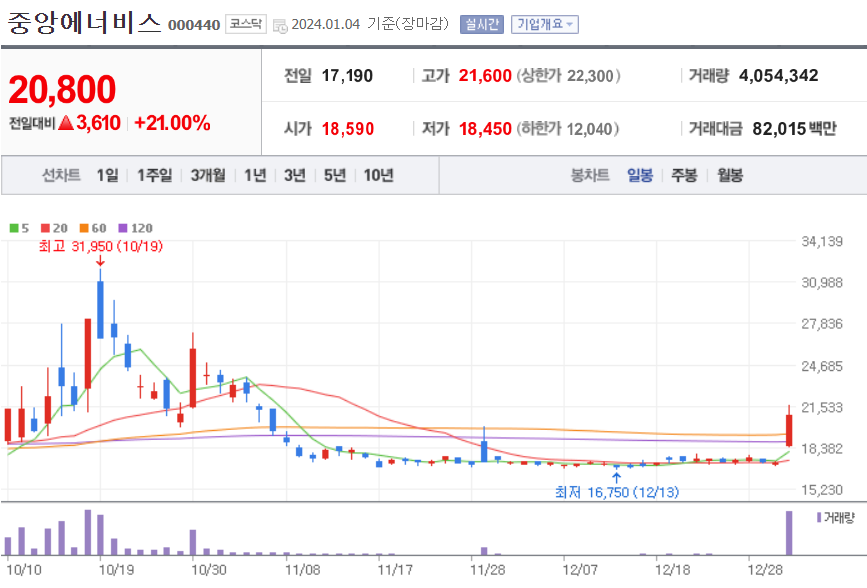
Task: Select the 일봉 daily candle chart
Action: 640,175
